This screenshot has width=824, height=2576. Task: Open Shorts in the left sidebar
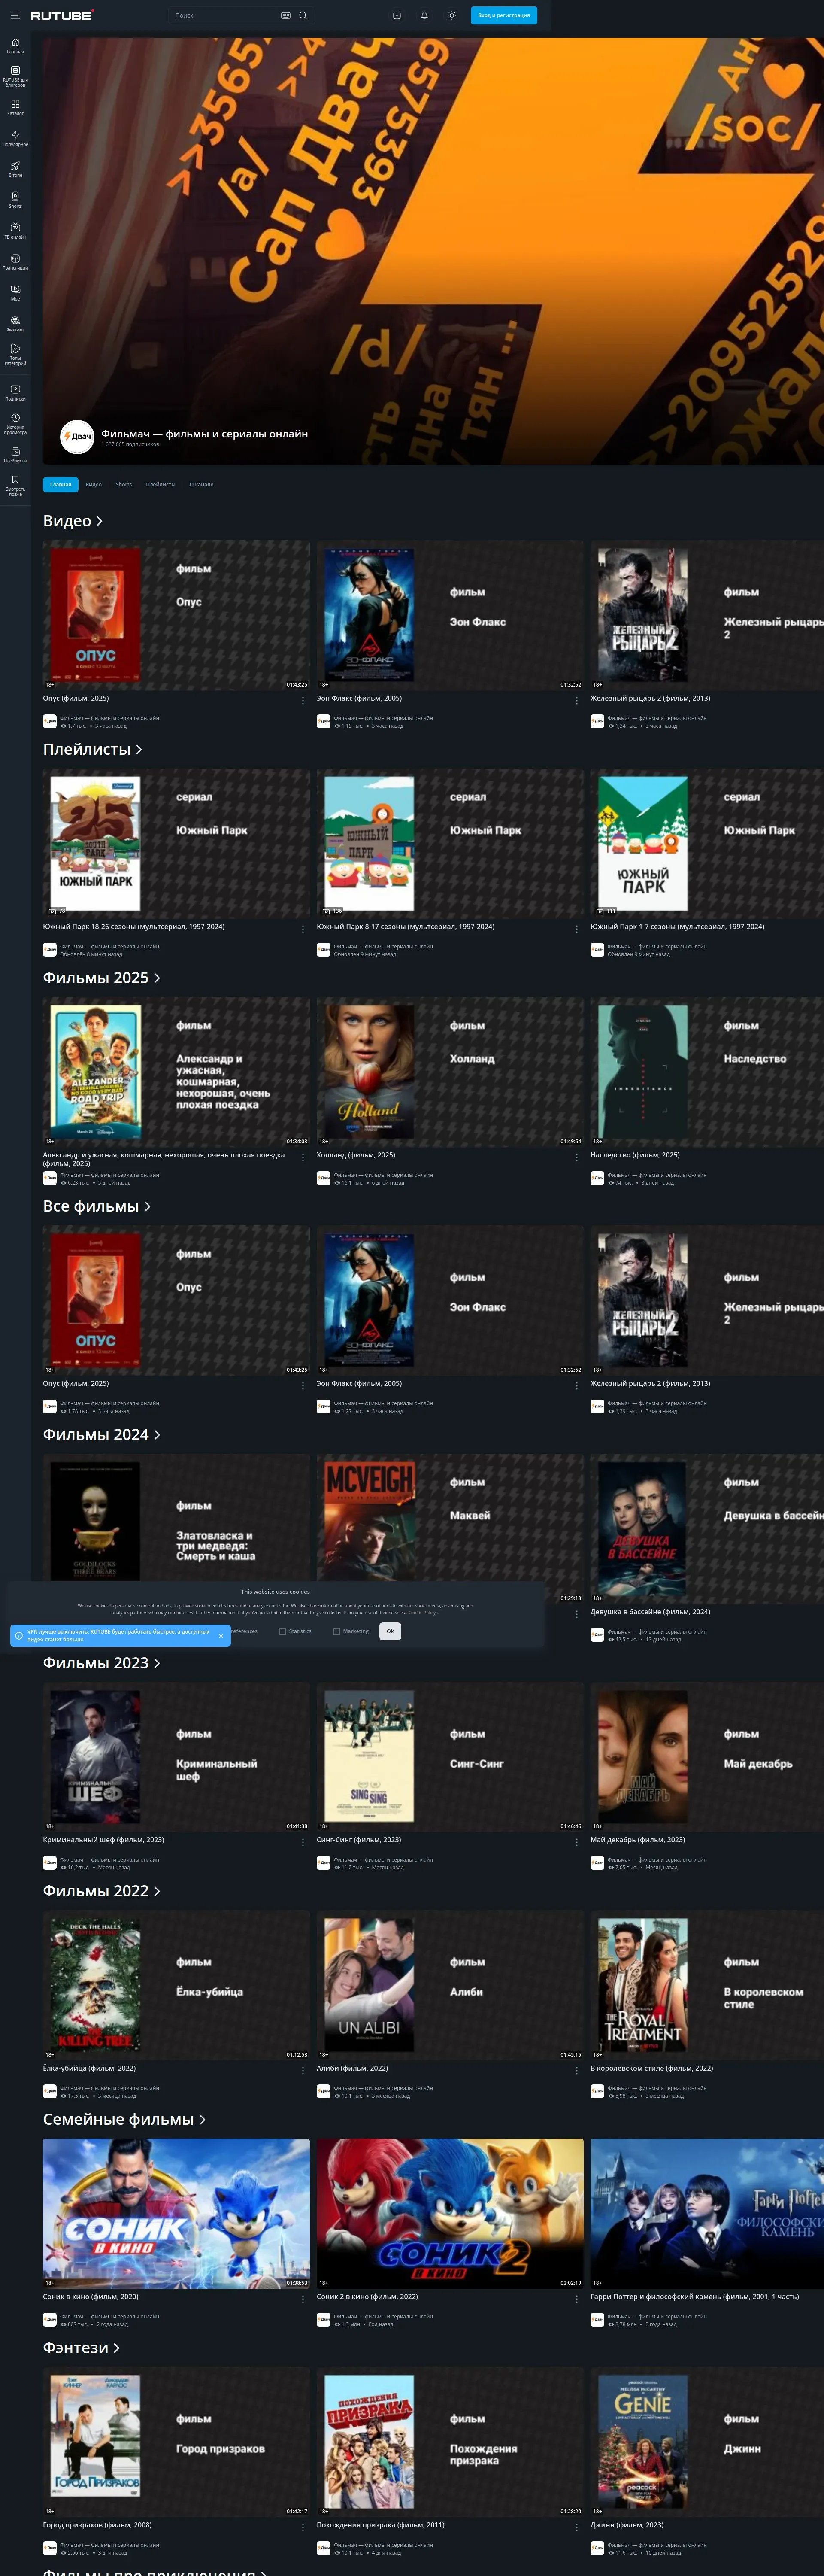(x=15, y=199)
